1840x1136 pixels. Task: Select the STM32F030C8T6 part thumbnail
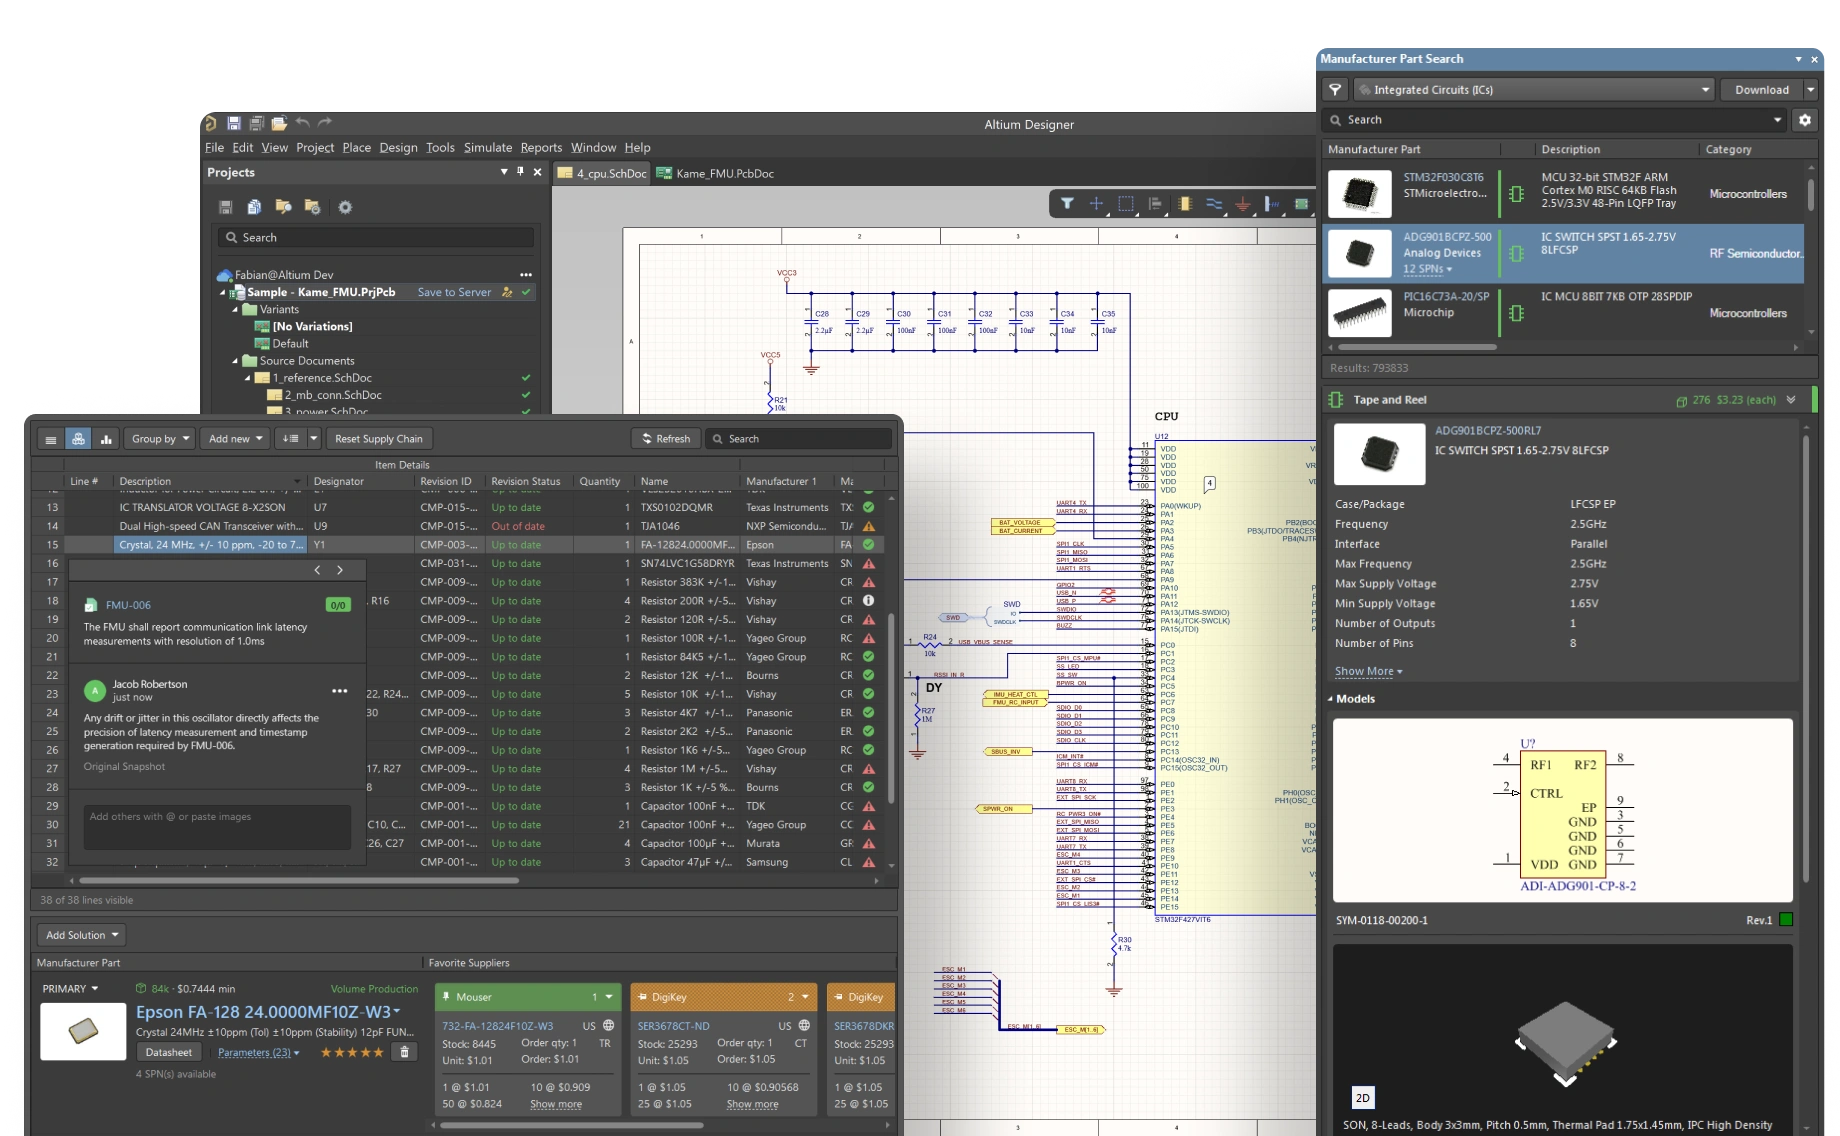coord(1359,194)
